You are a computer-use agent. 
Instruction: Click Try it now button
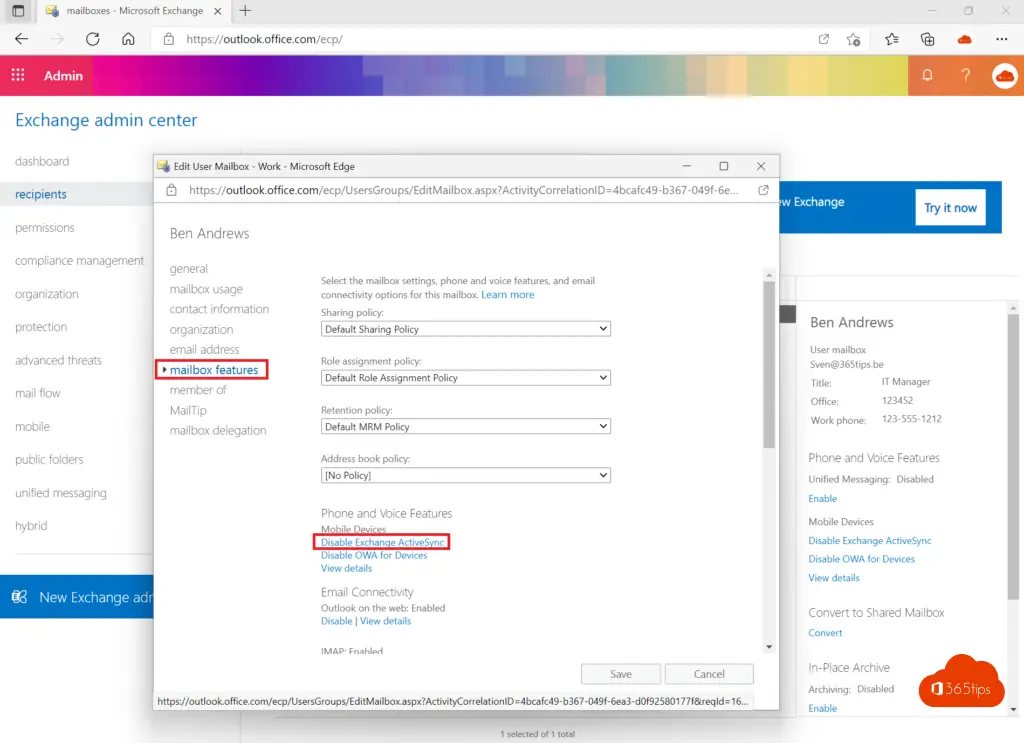pyautogui.click(x=950, y=208)
